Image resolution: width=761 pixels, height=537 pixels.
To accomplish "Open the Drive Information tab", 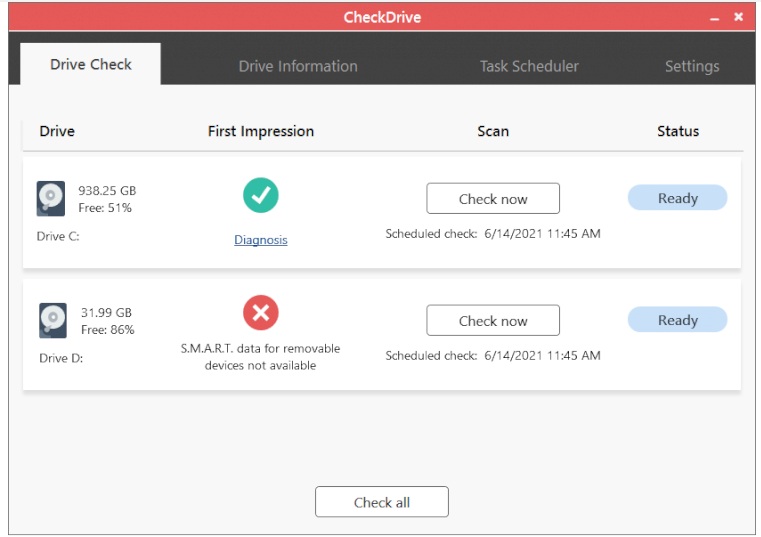I will coord(298,66).
